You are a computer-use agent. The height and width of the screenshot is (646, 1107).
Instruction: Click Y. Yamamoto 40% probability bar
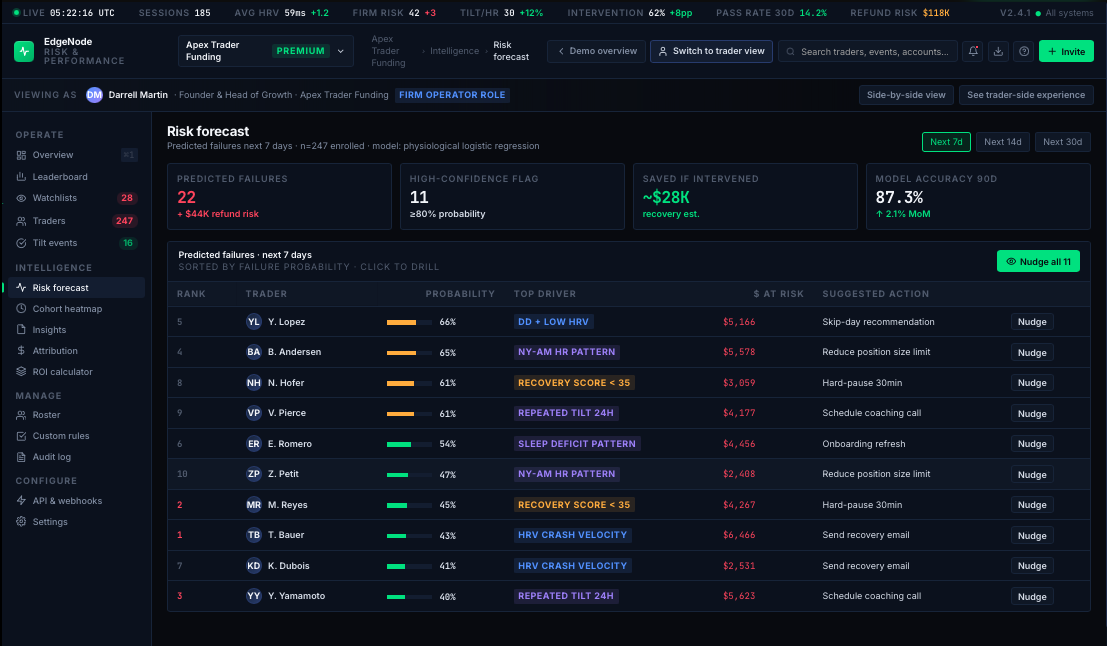[x=409, y=597]
